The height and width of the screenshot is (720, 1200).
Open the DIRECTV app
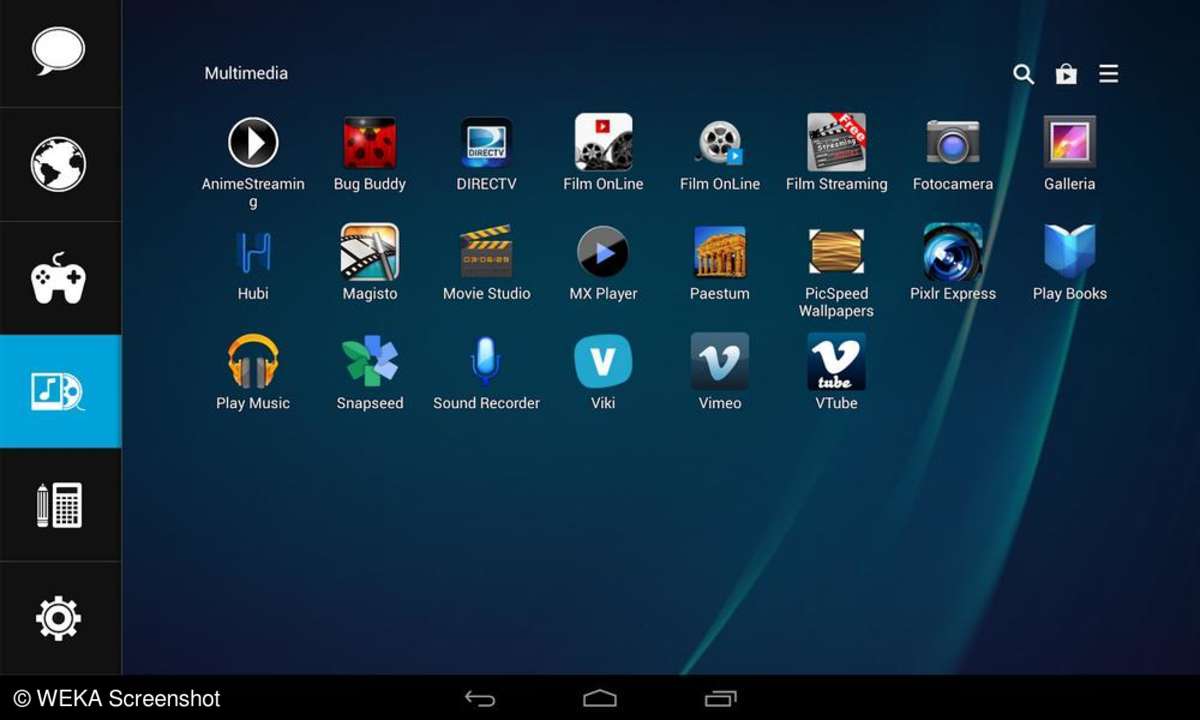coord(487,142)
